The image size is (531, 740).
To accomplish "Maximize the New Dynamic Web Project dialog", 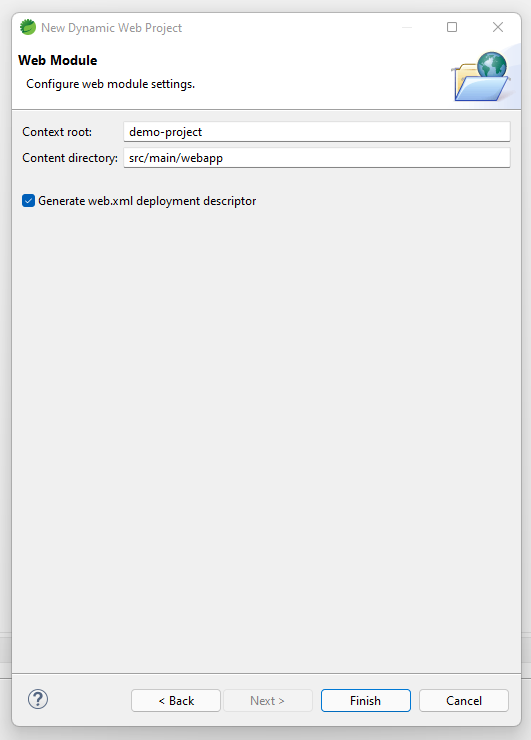I will click(x=452, y=27).
